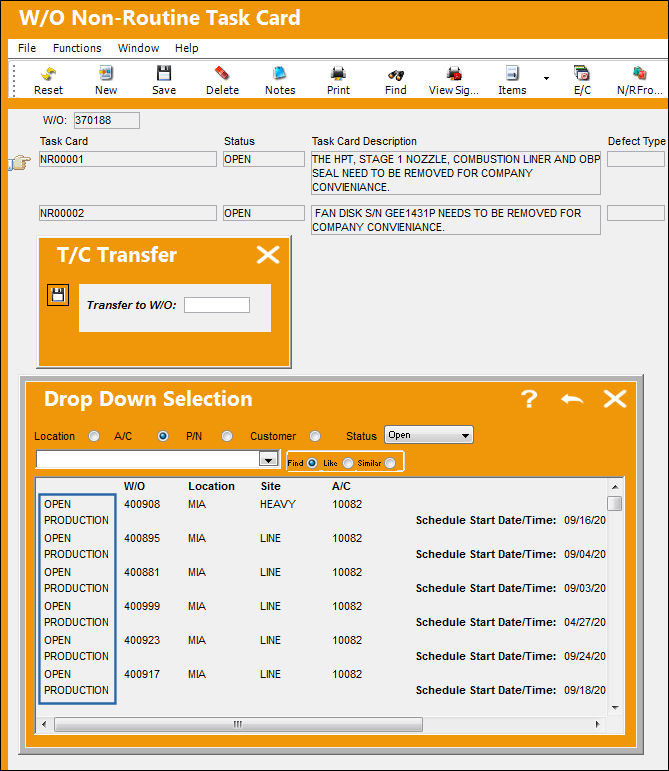The width and height of the screenshot is (669, 771).
Task: Open the Status dropdown showing Open
Action: click(429, 435)
